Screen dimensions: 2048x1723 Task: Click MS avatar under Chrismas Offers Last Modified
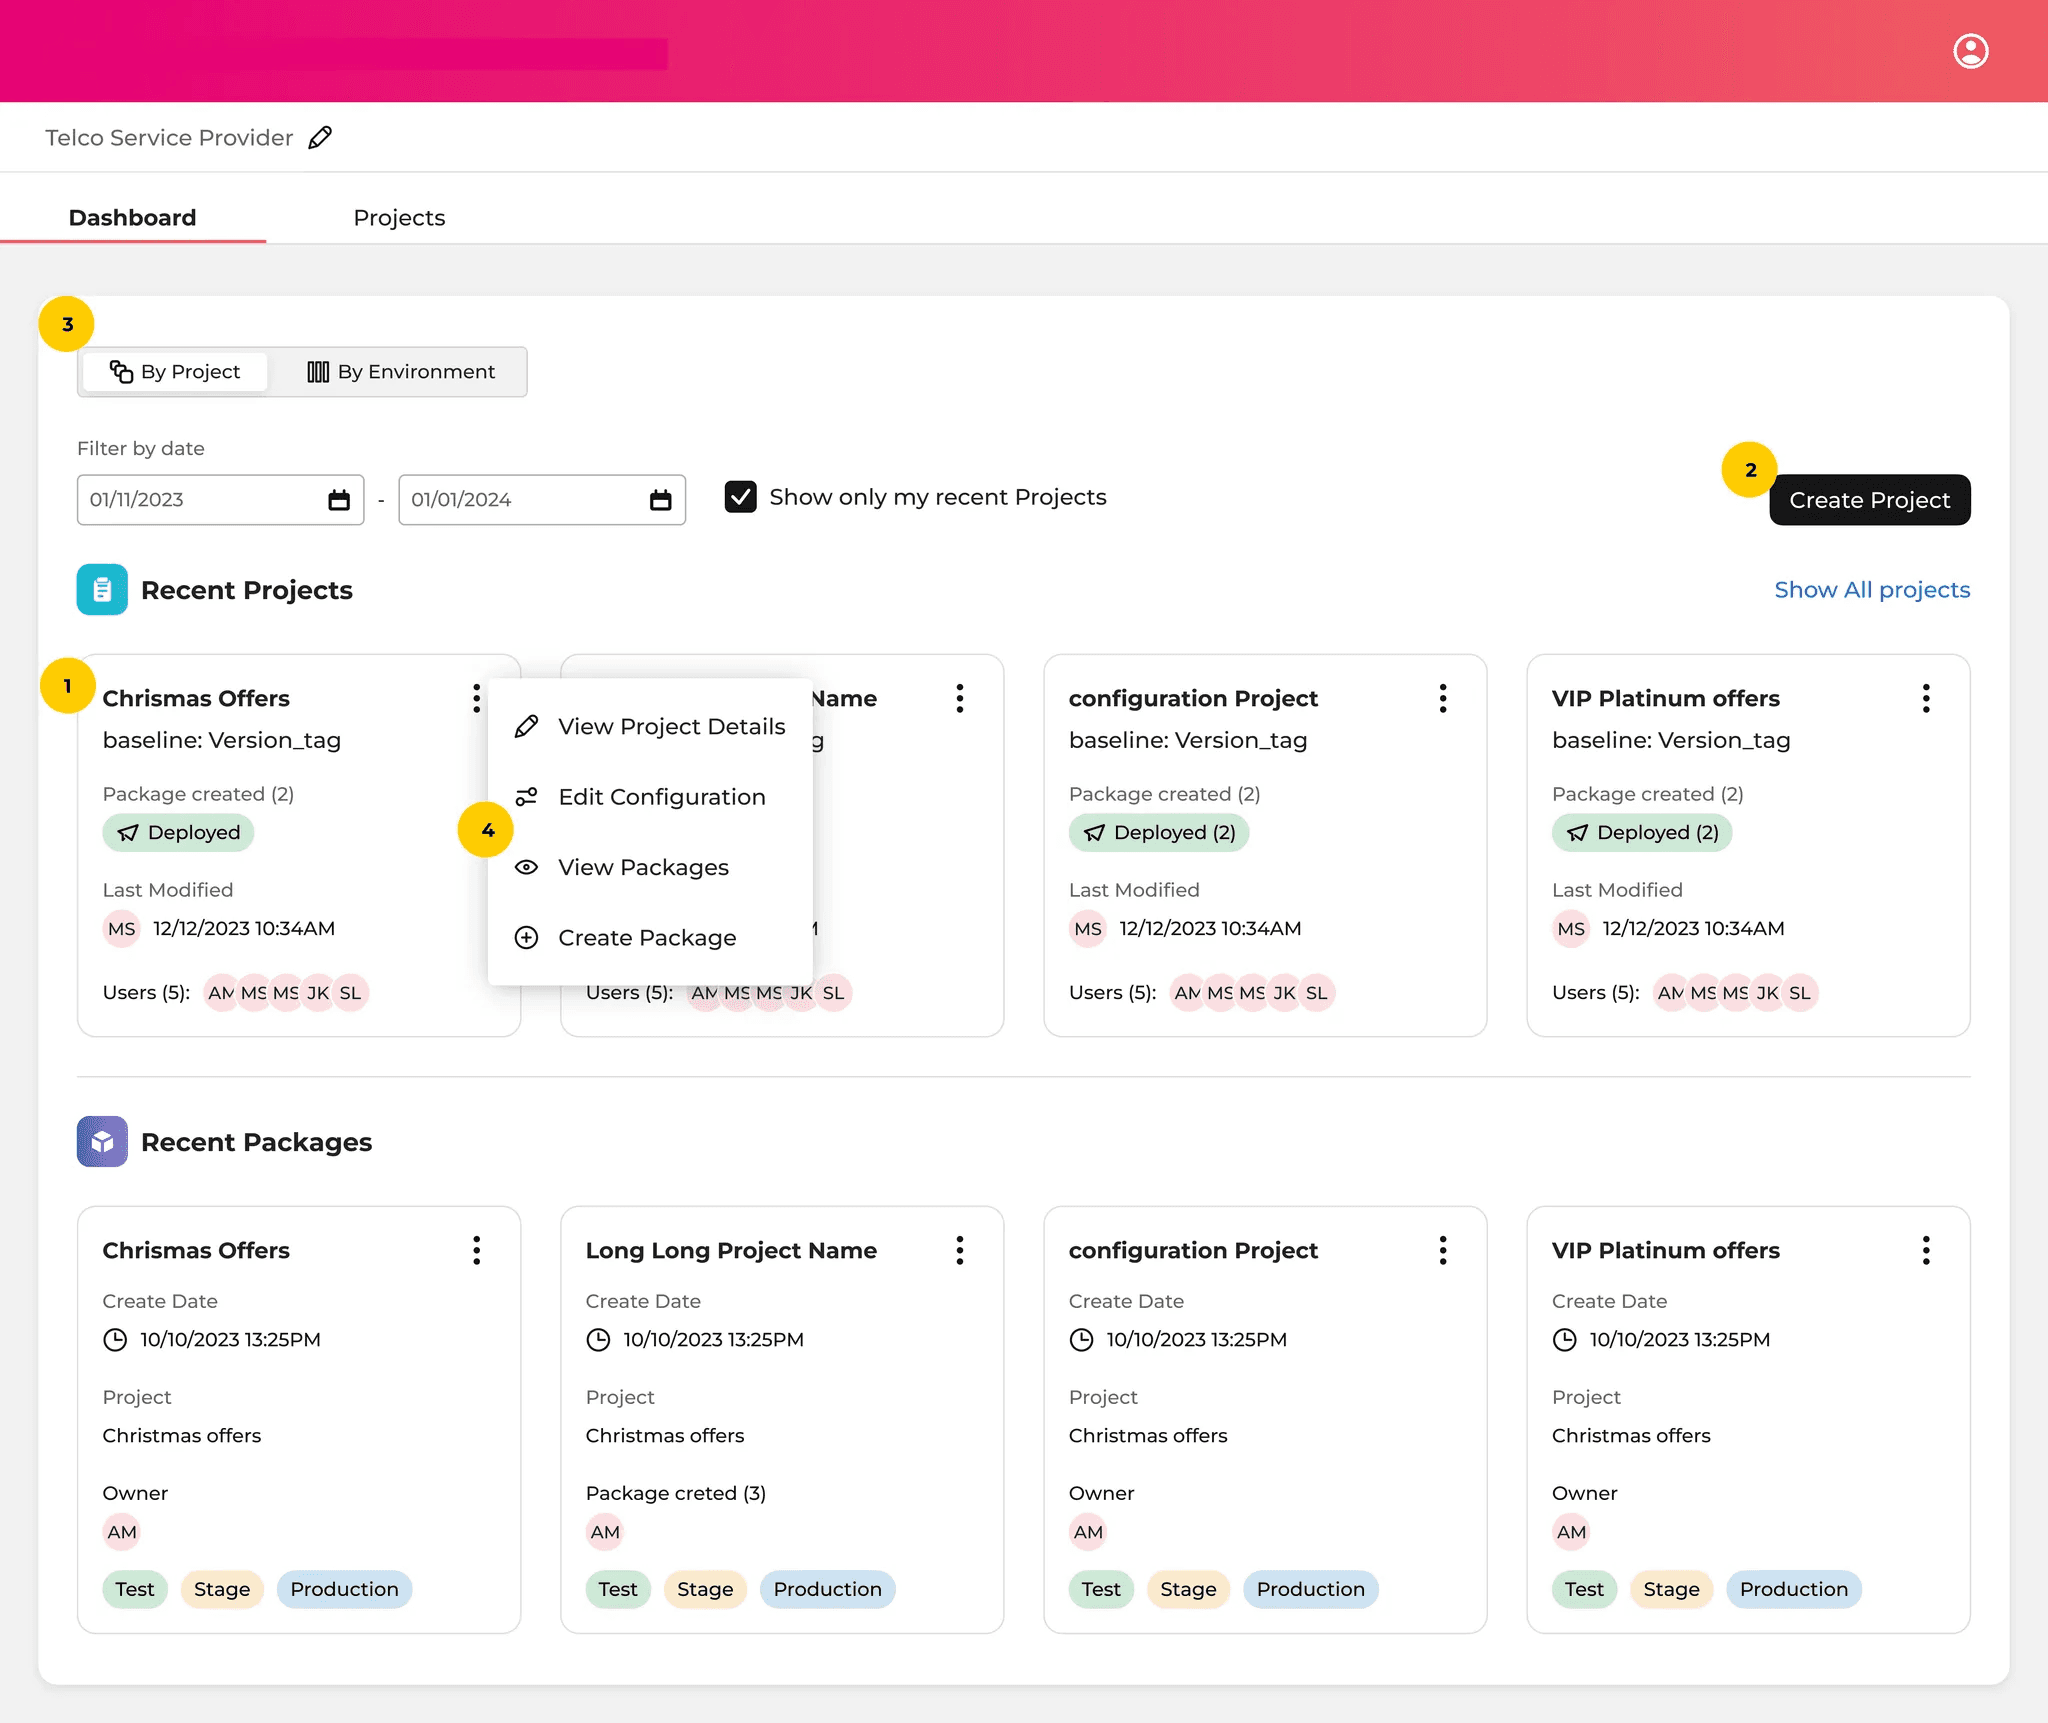(x=121, y=929)
